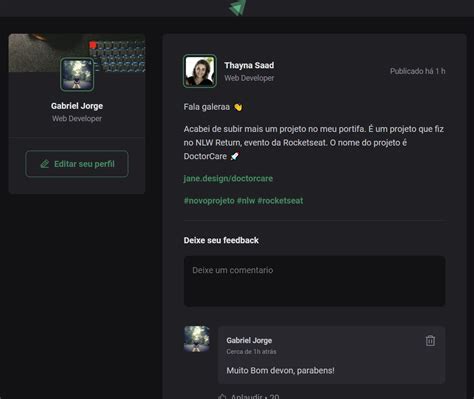Click the commenter avatar beside the comment
The height and width of the screenshot is (399, 474).
(x=197, y=339)
